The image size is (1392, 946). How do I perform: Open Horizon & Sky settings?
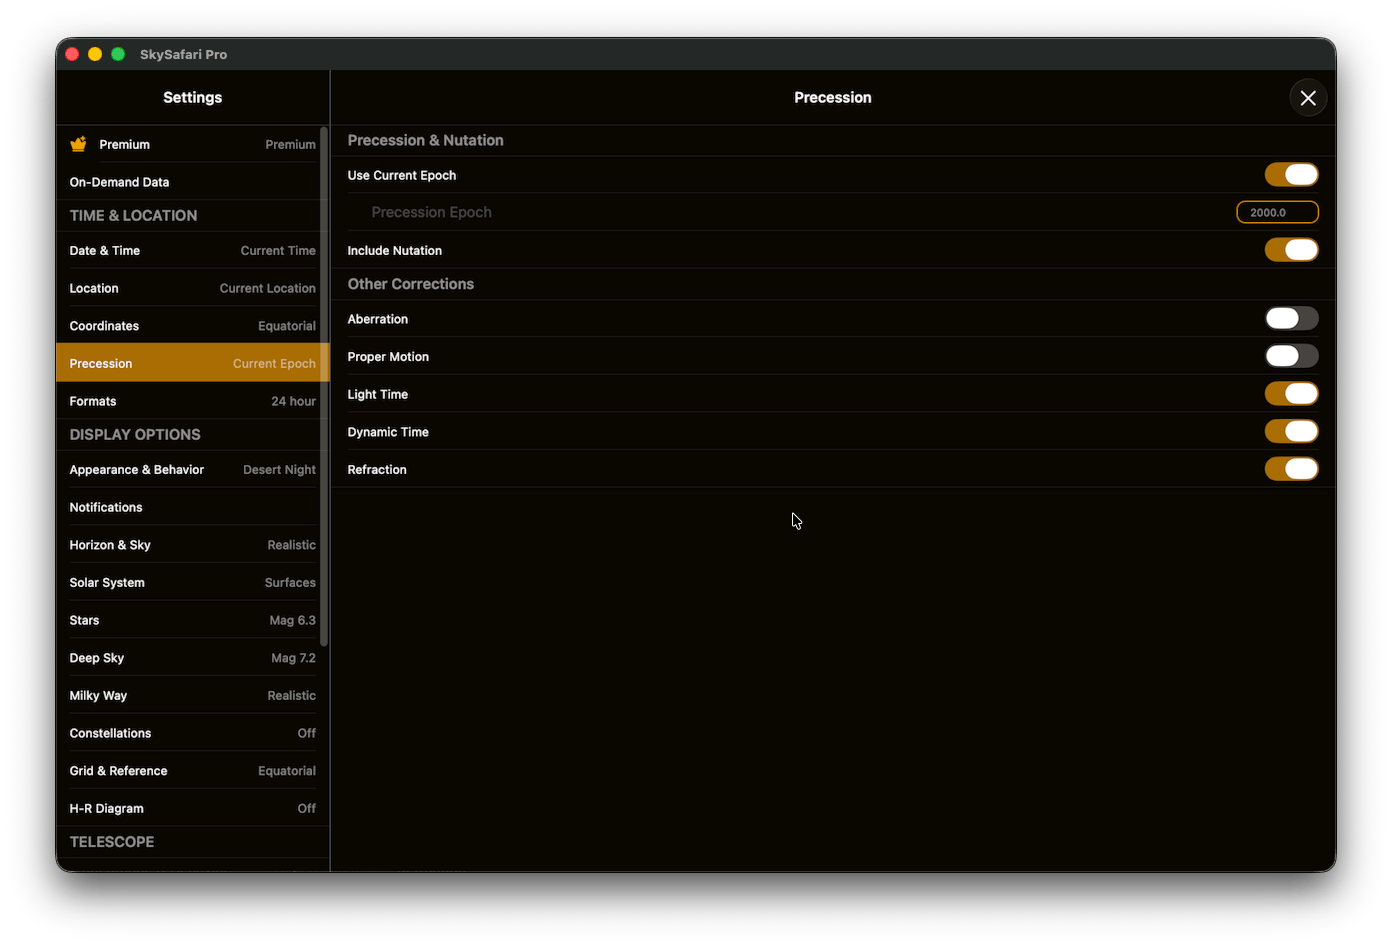coord(192,545)
